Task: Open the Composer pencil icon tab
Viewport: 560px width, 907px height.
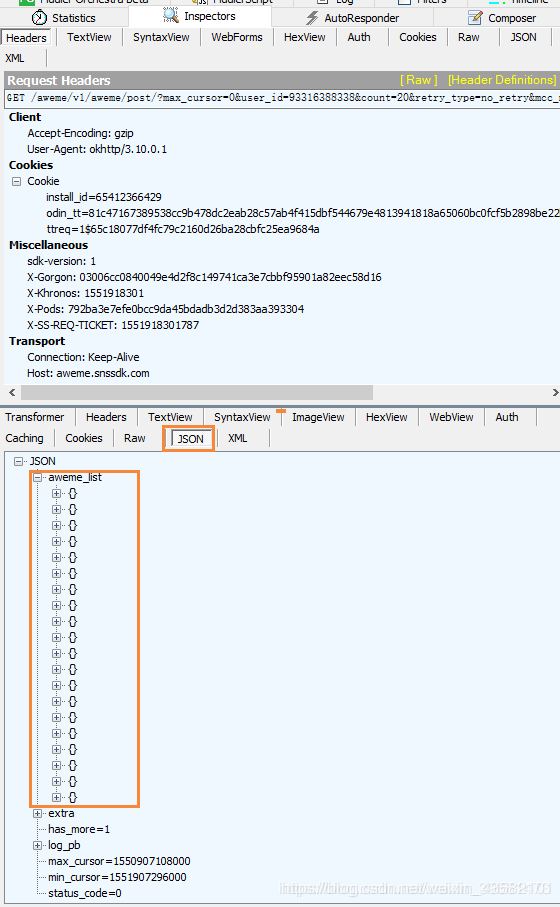Action: tap(475, 18)
